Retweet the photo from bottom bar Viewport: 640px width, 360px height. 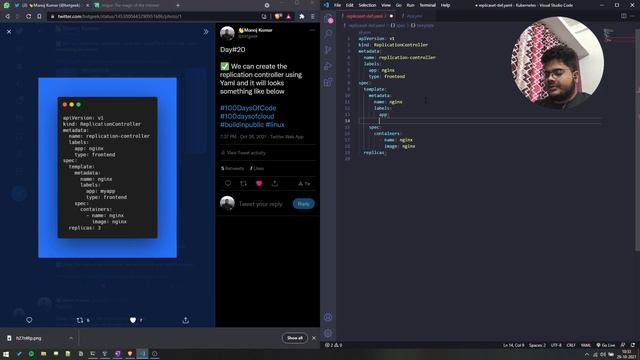tap(80, 320)
